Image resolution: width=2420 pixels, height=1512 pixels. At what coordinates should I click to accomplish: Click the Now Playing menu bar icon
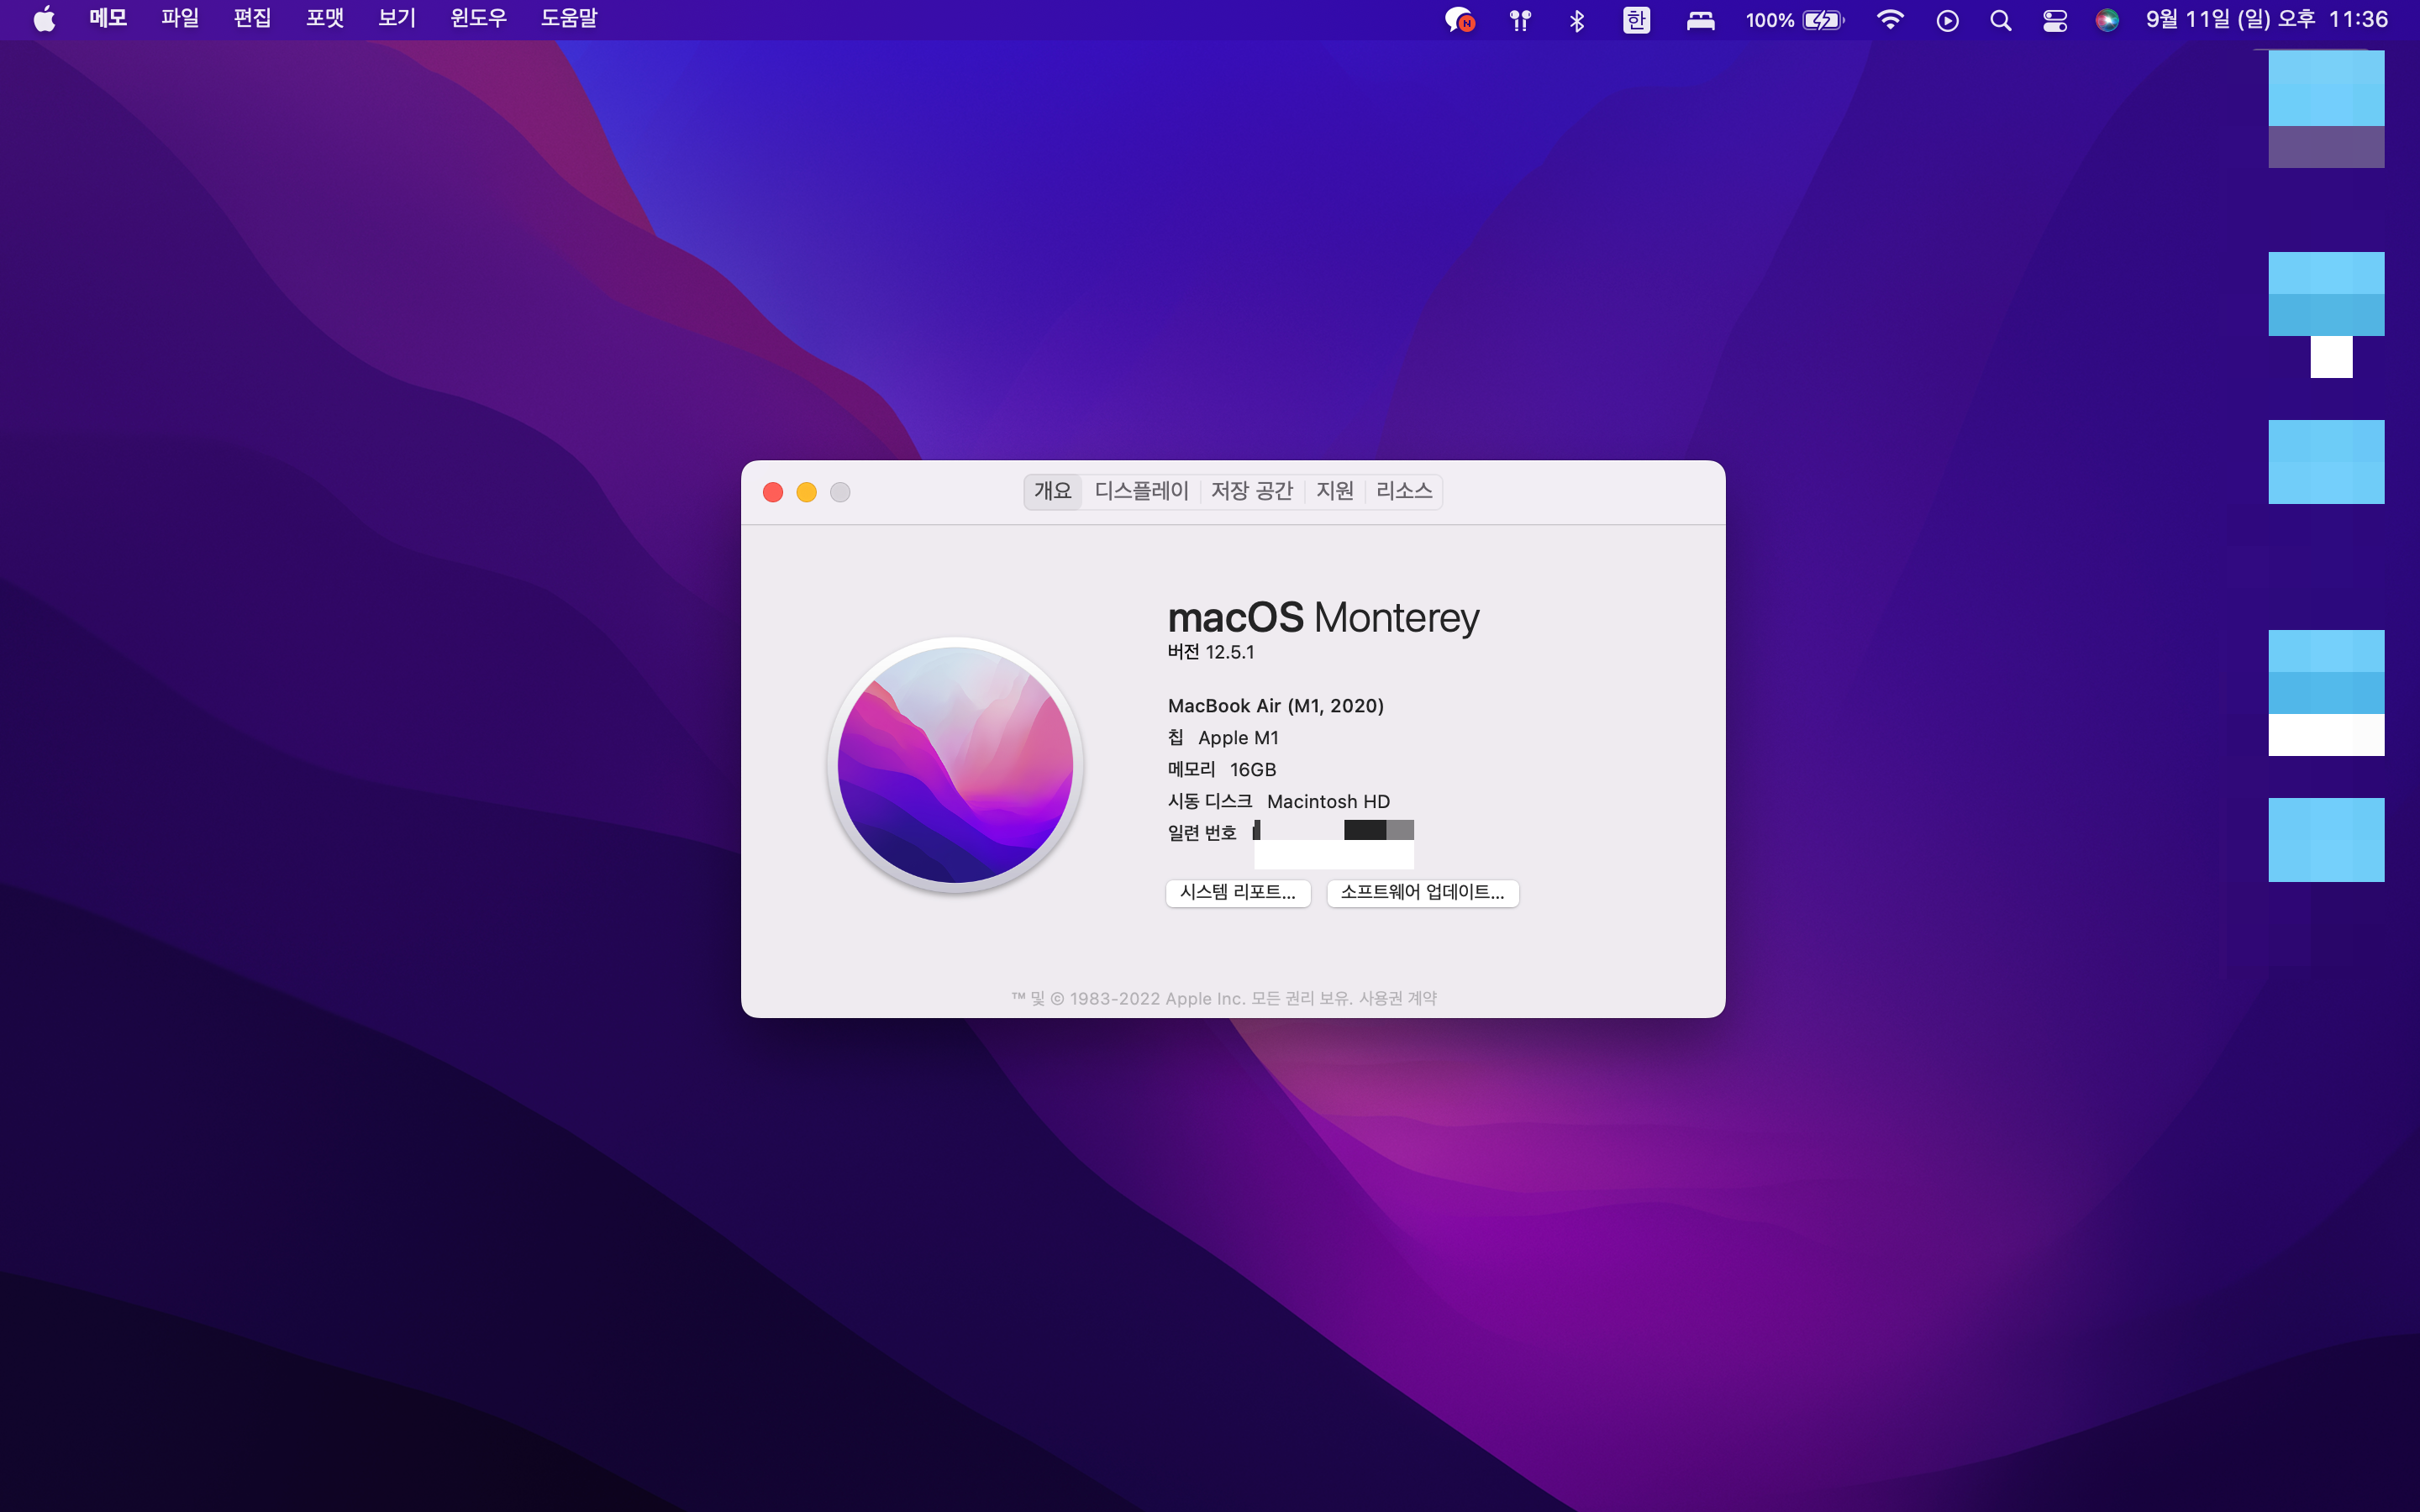click(x=1947, y=20)
